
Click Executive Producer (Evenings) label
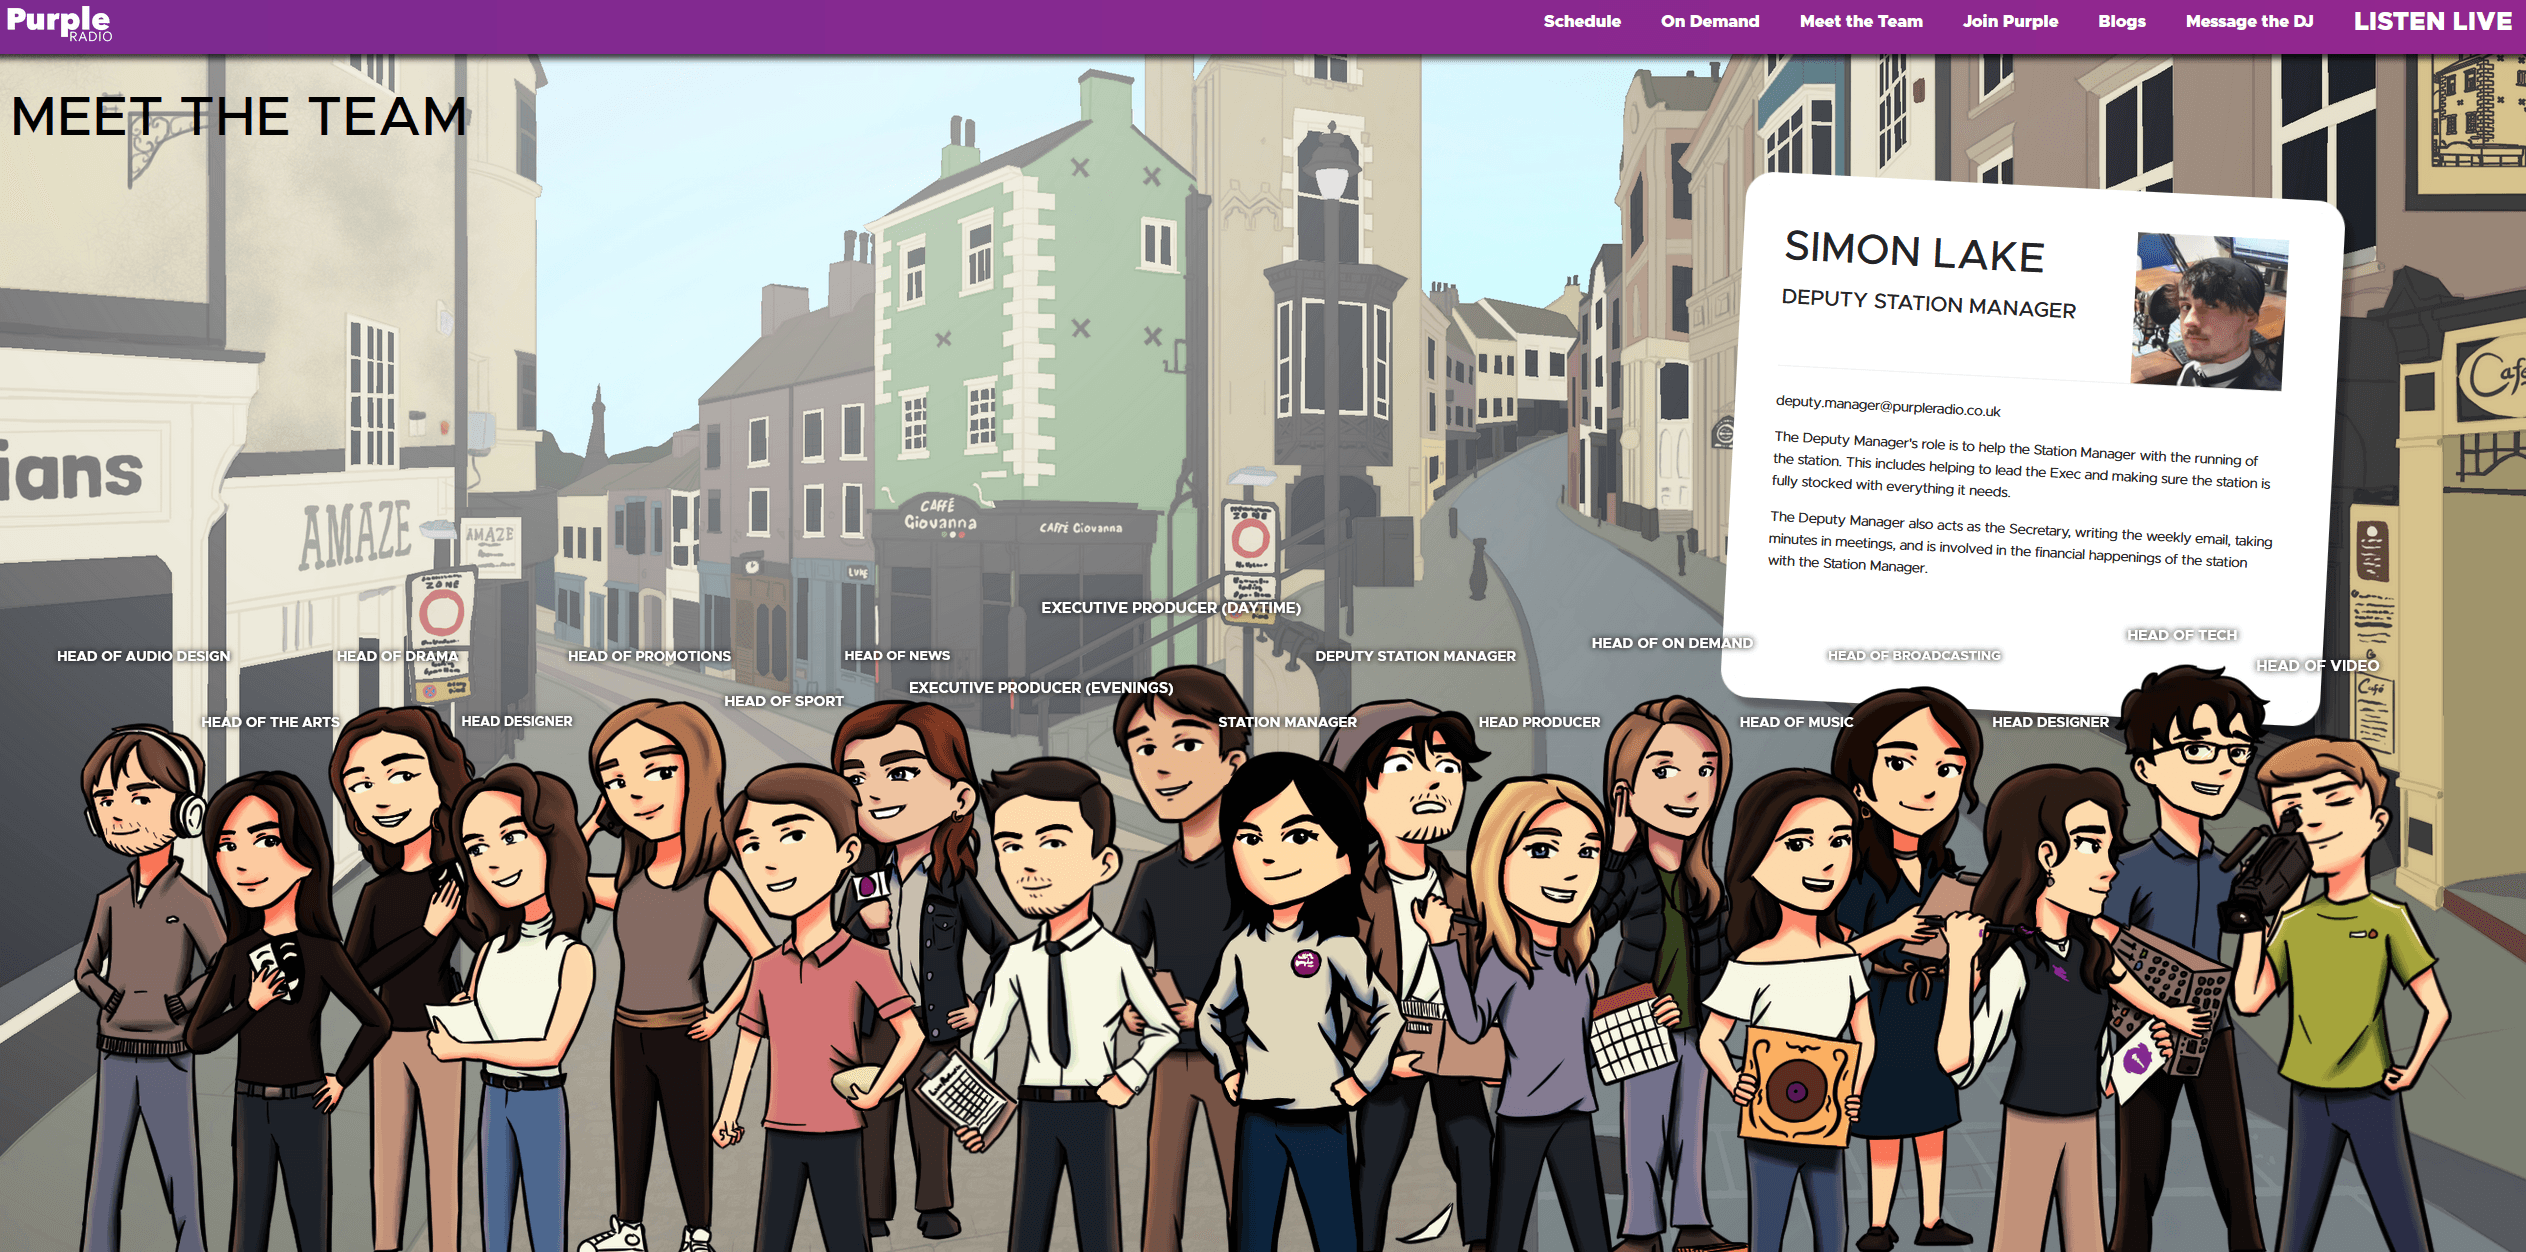pos(1041,688)
